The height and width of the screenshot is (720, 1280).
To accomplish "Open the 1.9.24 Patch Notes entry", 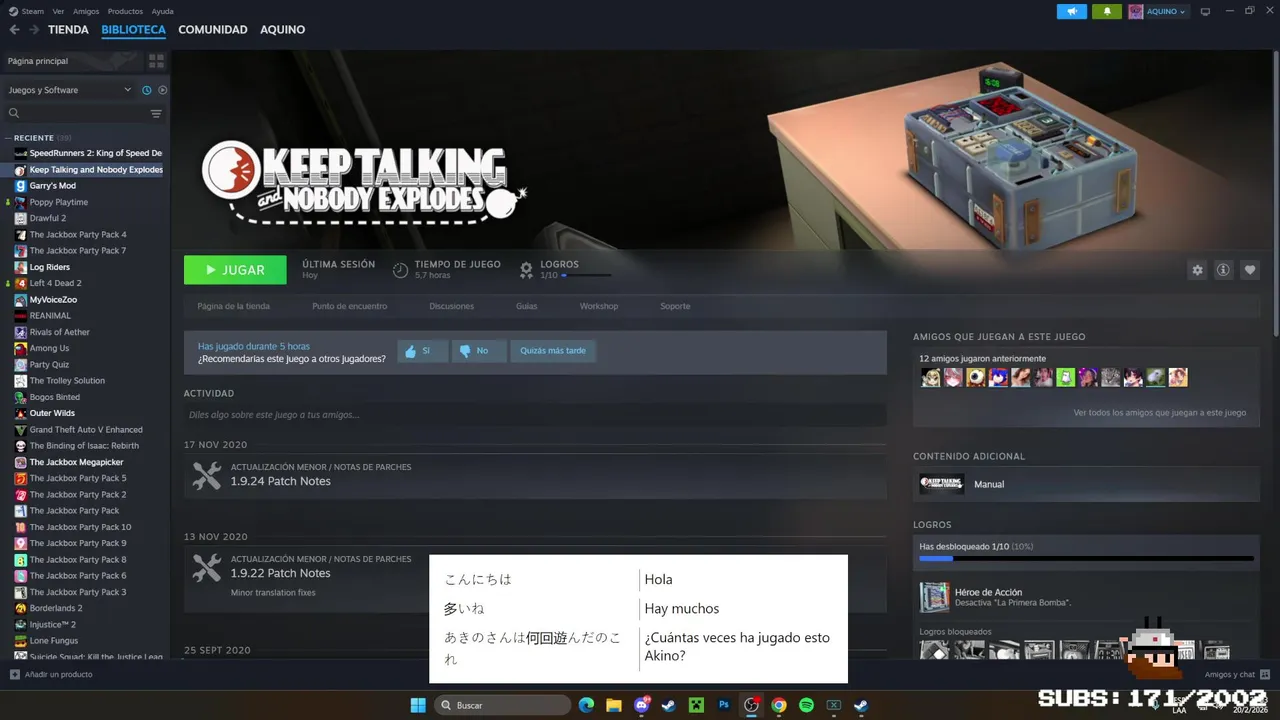I will [535, 476].
